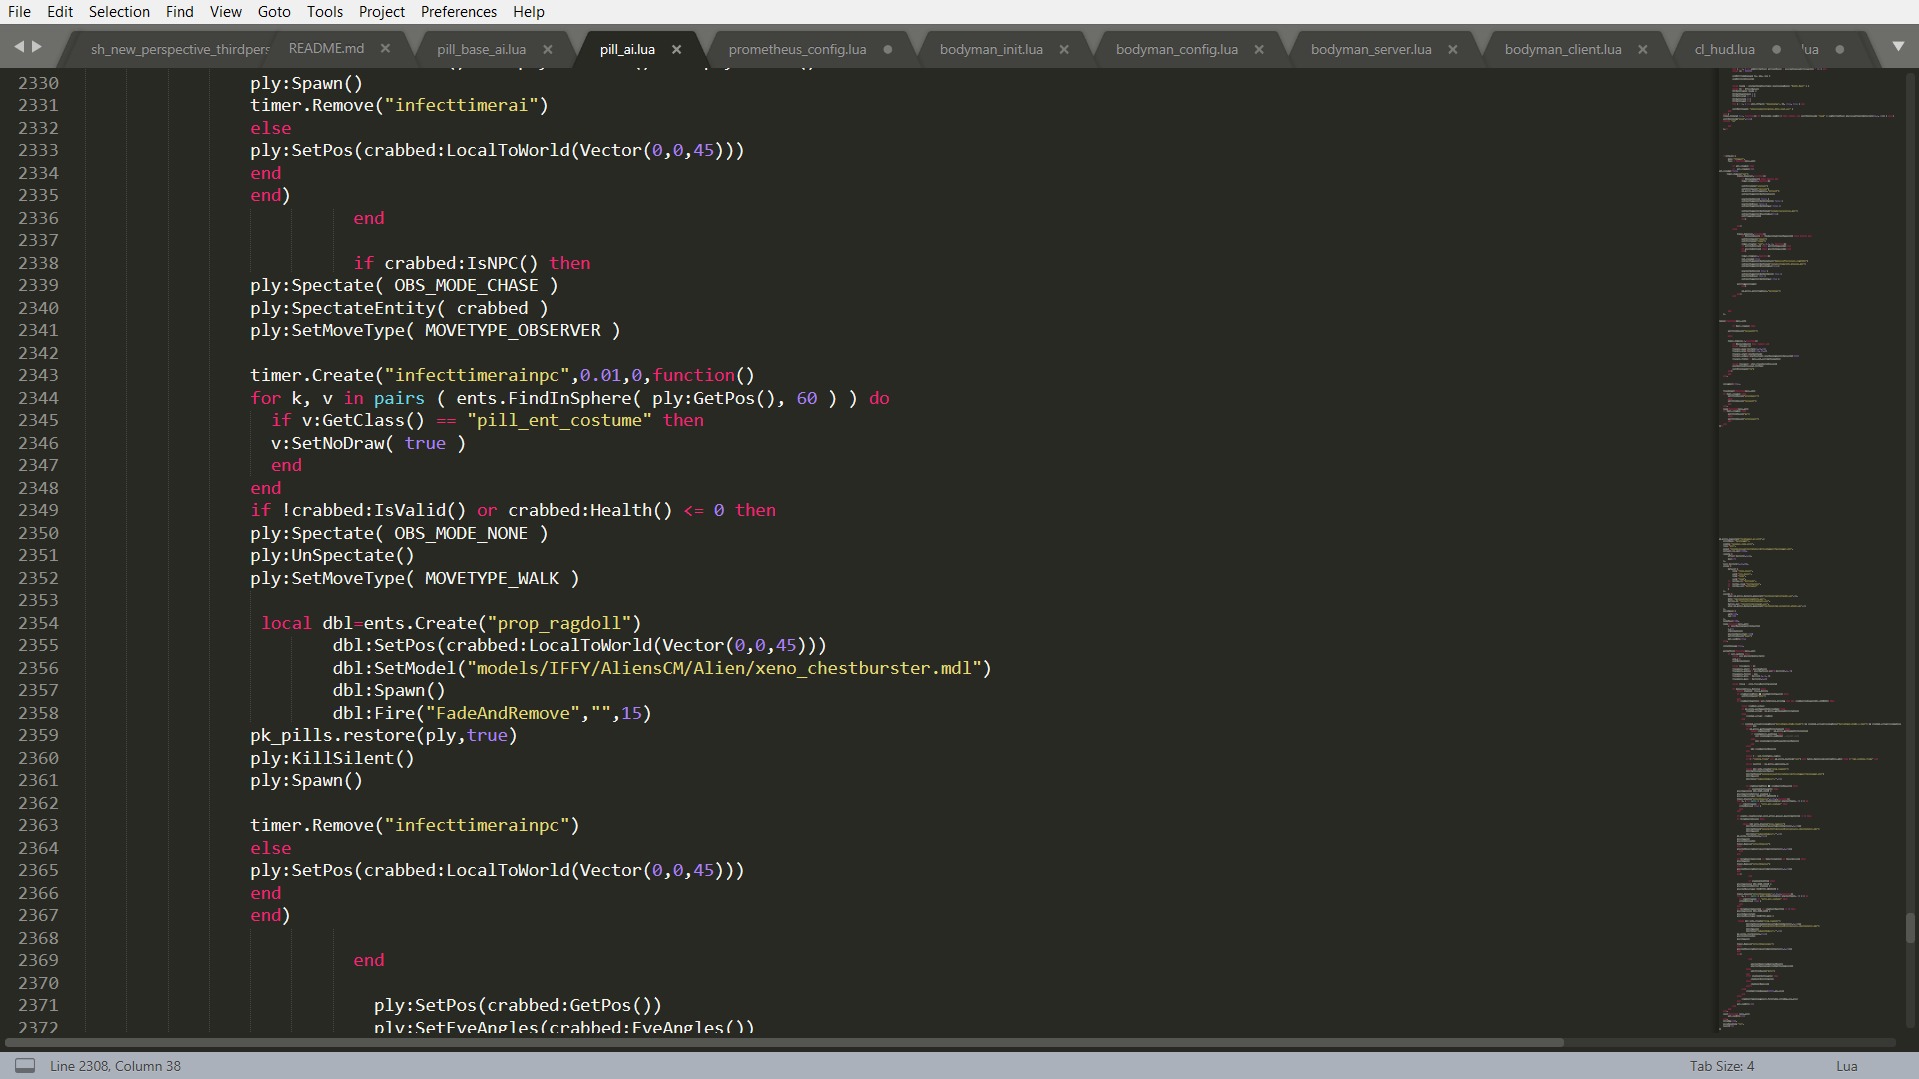Open the File menu
Viewport: 1919px width, 1079px height.
(19, 12)
